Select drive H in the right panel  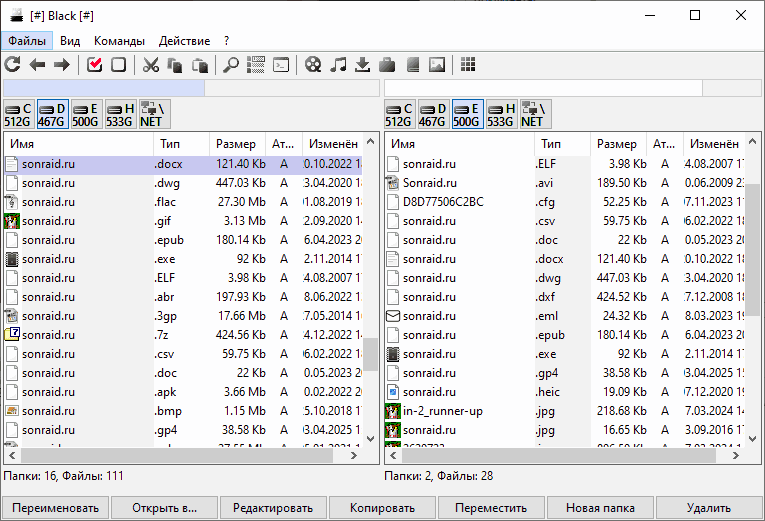501,115
